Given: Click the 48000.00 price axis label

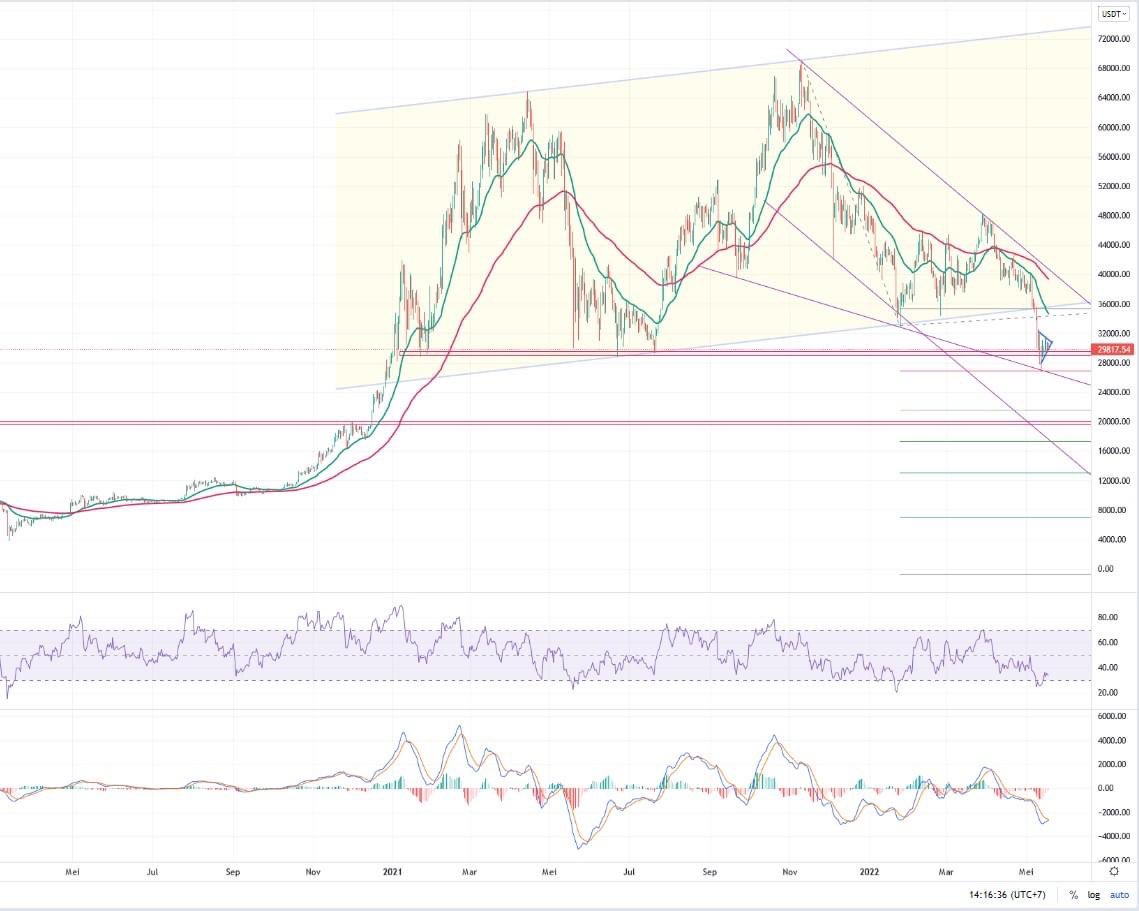Looking at the screenshot, I should pyautogui.click(x=1114, y=216).
